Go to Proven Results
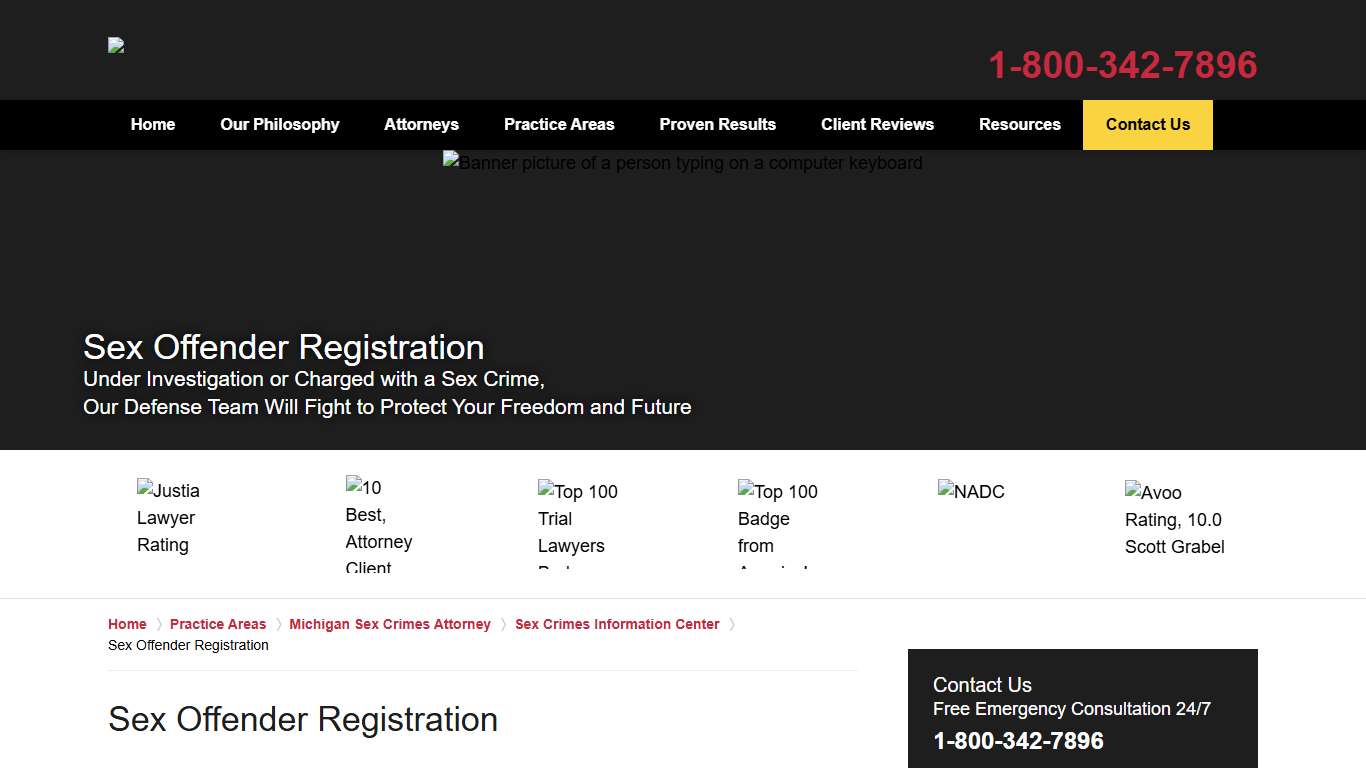The image size is (1366, 768). (717, 124)
